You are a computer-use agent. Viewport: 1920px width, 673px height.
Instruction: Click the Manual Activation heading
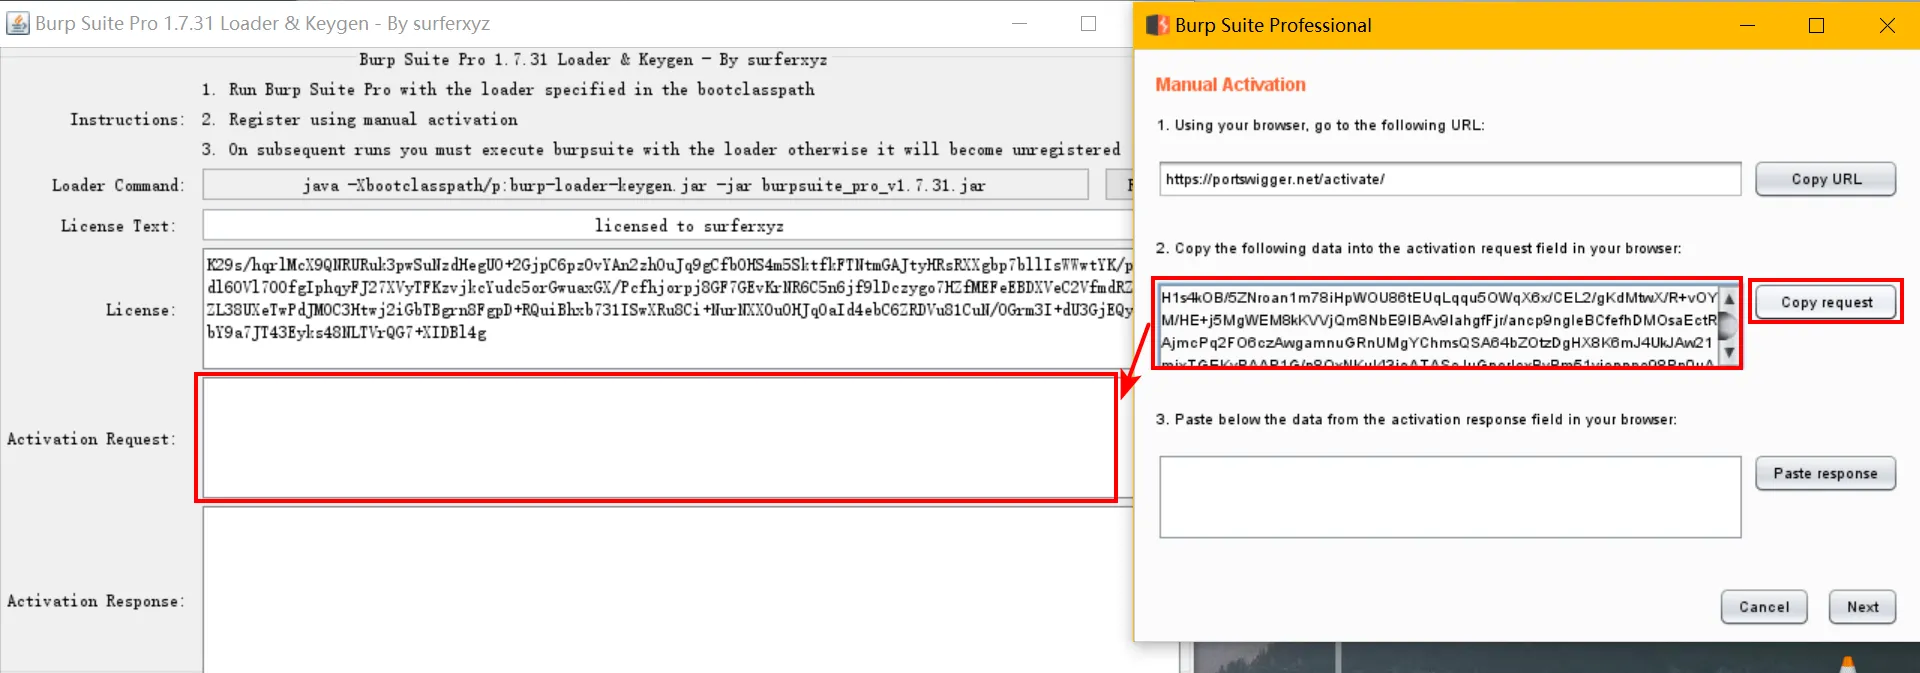point(1230,85)
